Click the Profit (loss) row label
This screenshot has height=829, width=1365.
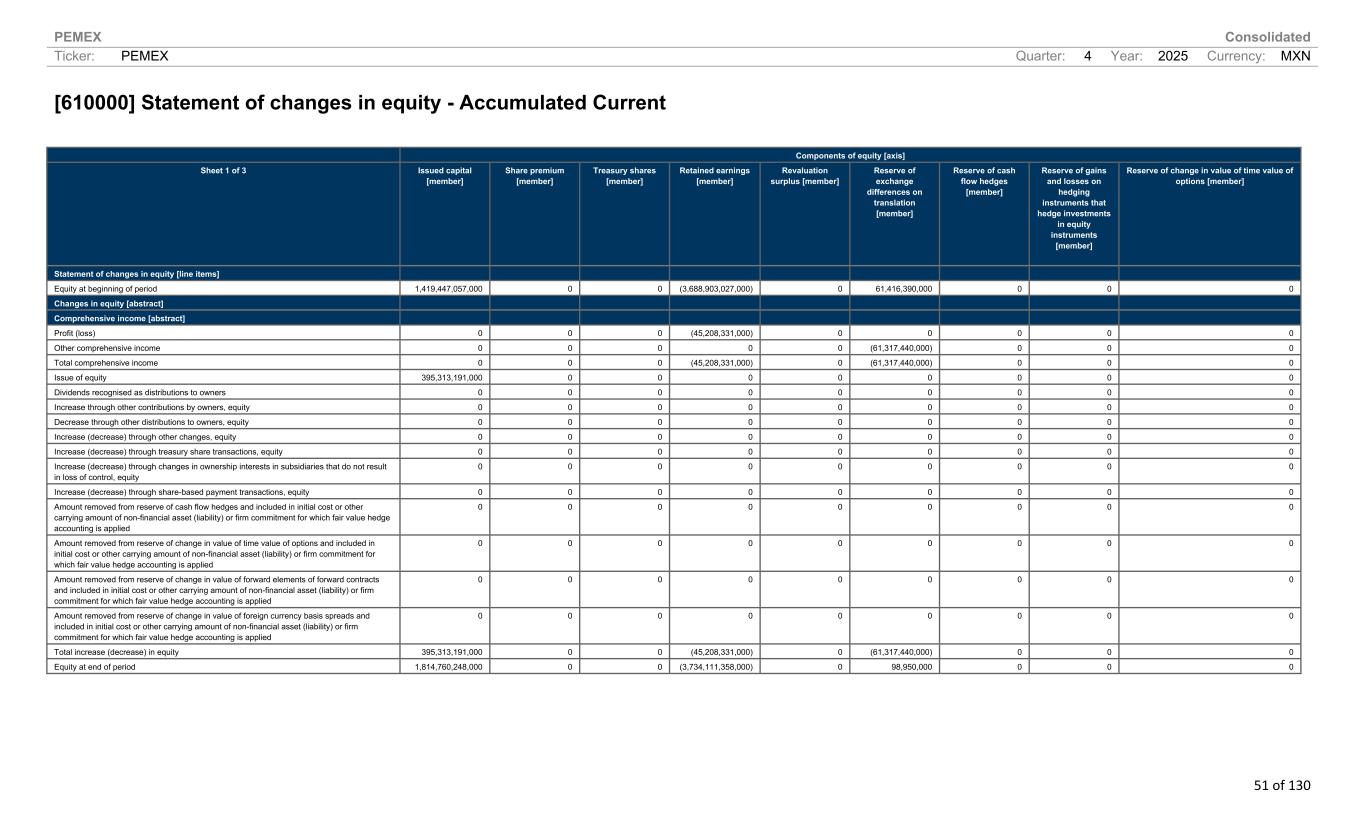(75, 333)
